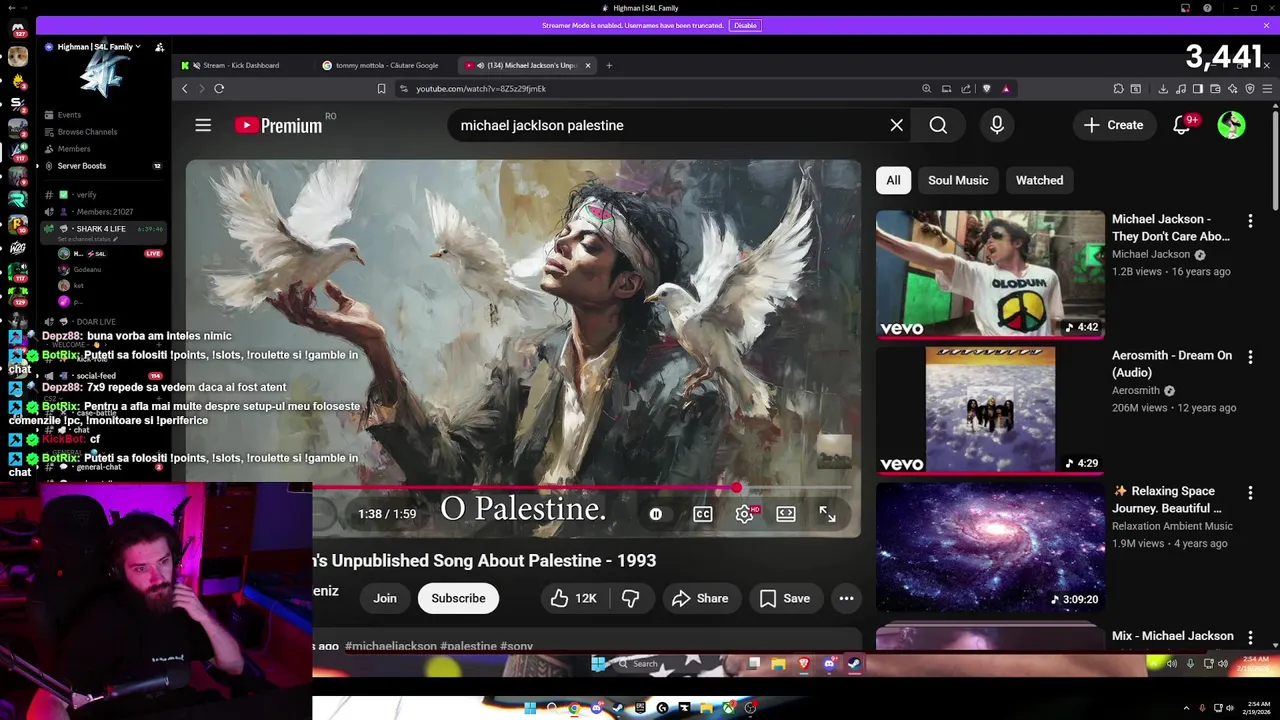Expand Highman | S4L Family server menu
Screen dimensions: 1280x720
[x=99, y=47]
